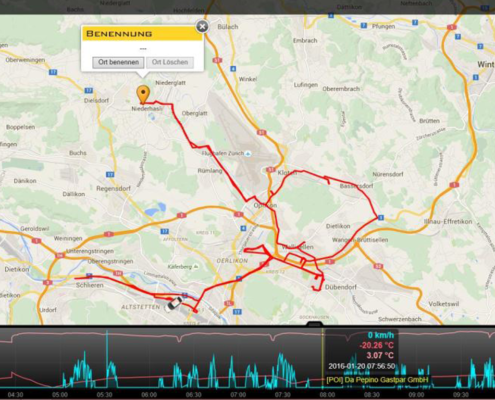Screen dimensions: 495x400
Task: Click the Ort Löschen button
Action: 170,62
